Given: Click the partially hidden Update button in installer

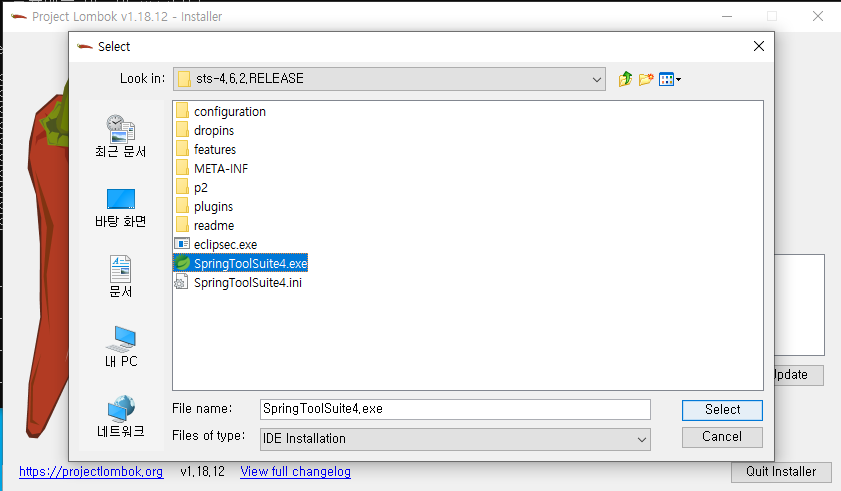Looking at the screenshot, I should (799, 375).
